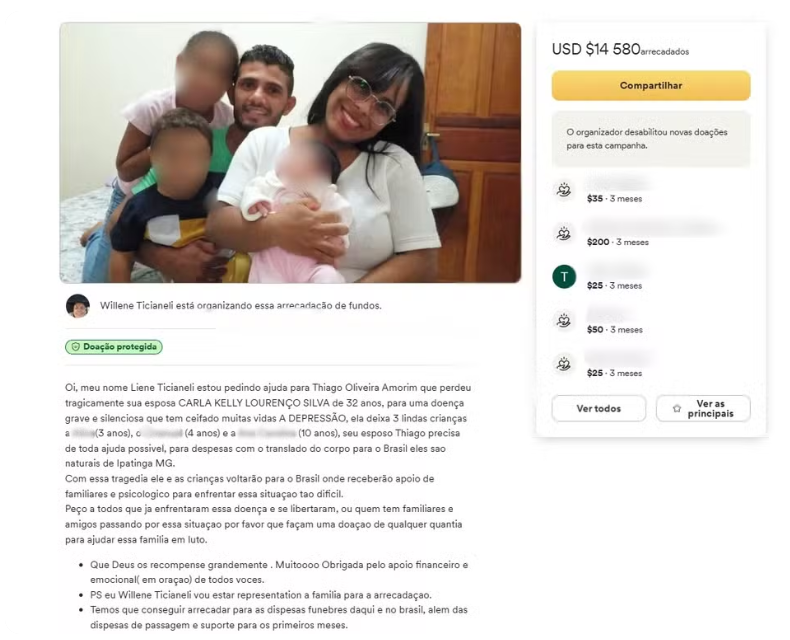Click the USD $14 580 arrecadados total
This screenshot has width=790, height=640.
(620, 49)
